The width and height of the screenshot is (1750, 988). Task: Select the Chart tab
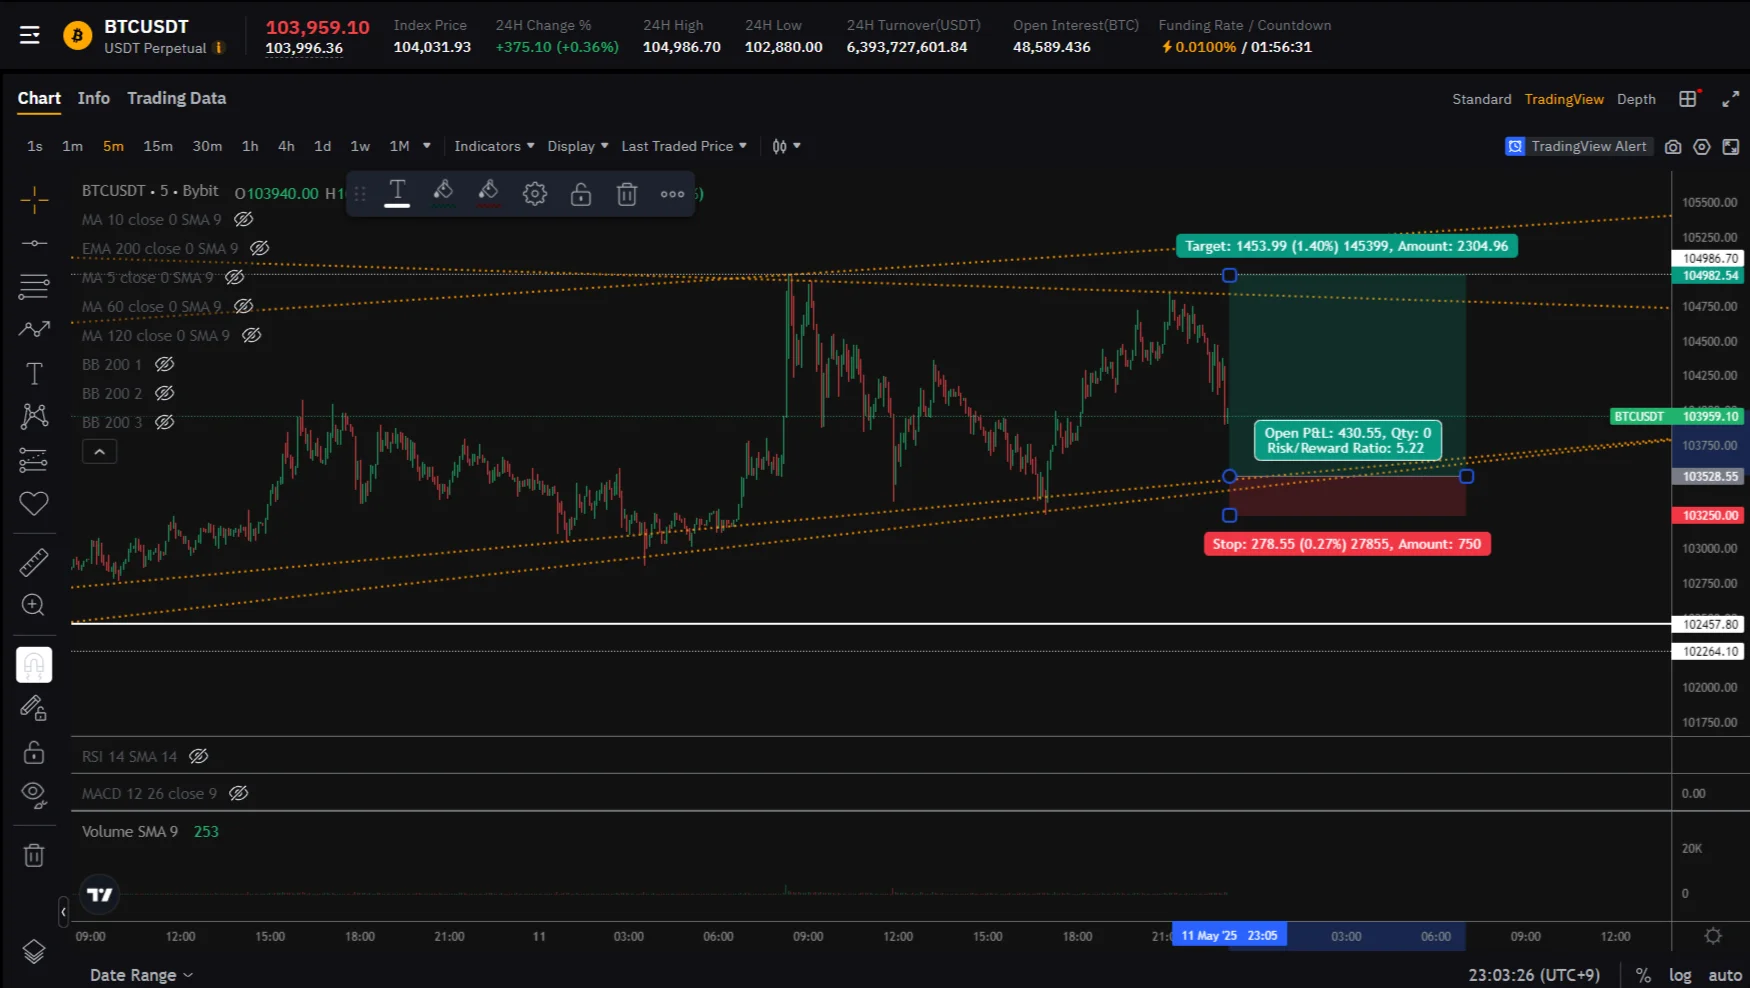(x=39, y=98)
